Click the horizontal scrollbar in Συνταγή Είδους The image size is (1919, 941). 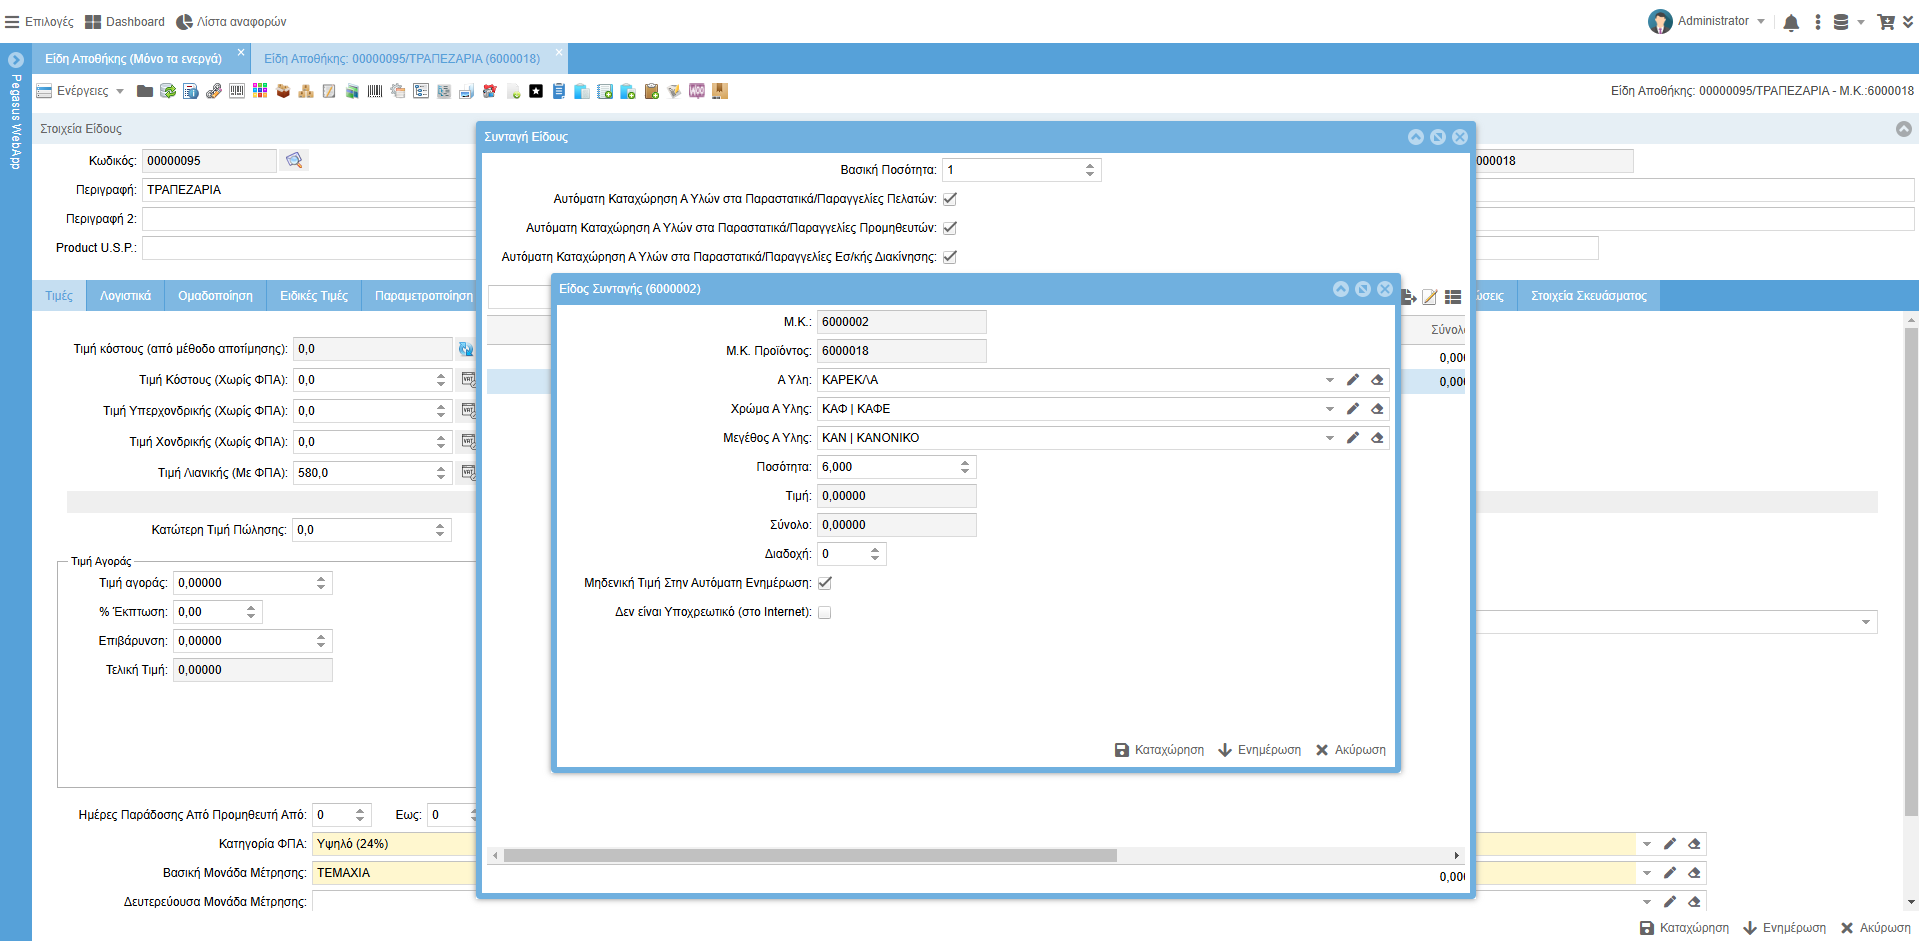pos(810,856)
